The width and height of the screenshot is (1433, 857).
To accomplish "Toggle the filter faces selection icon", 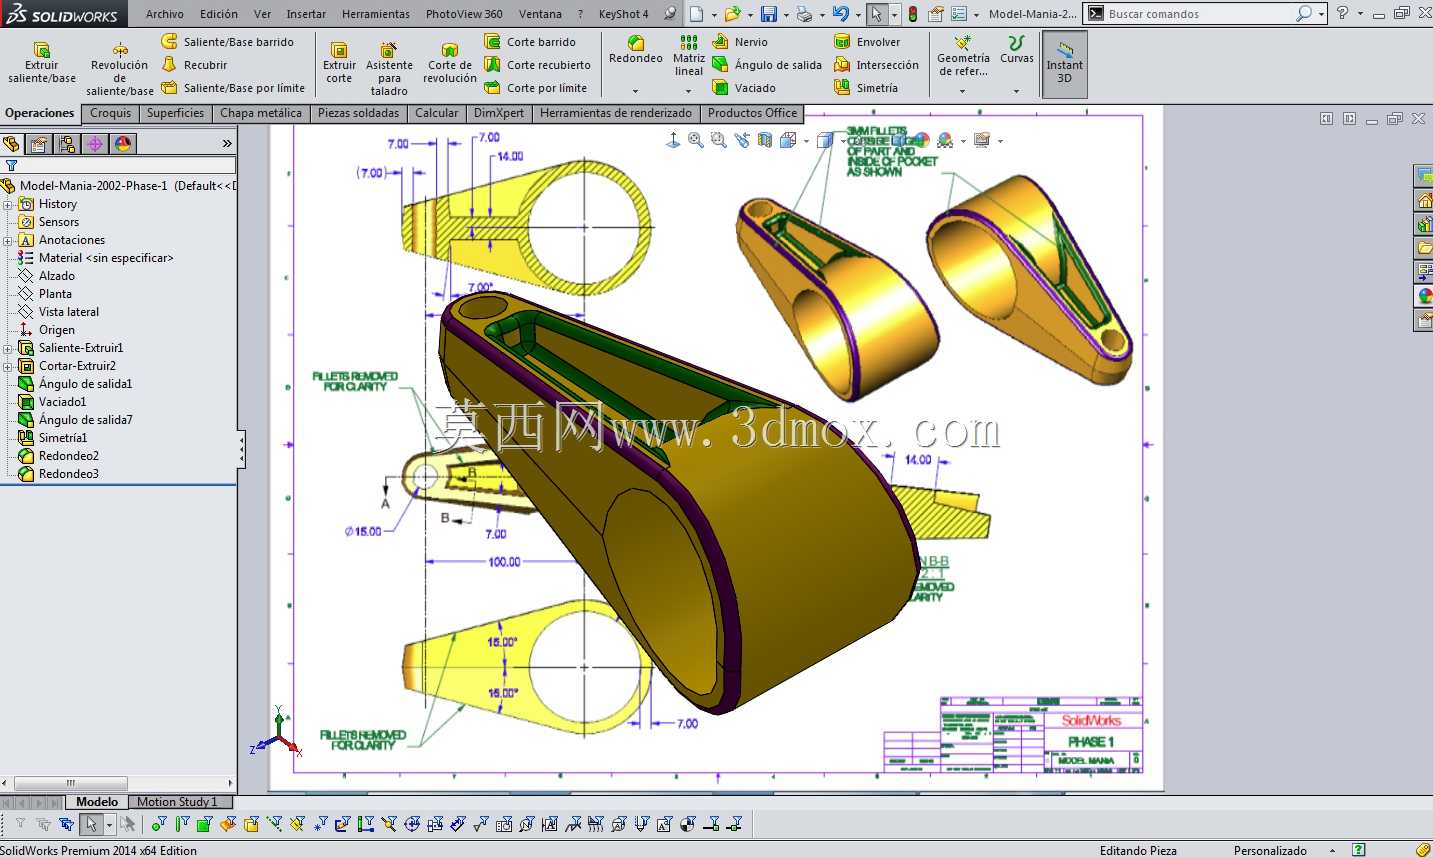I will pyautogui.click(x=204, y=824).
